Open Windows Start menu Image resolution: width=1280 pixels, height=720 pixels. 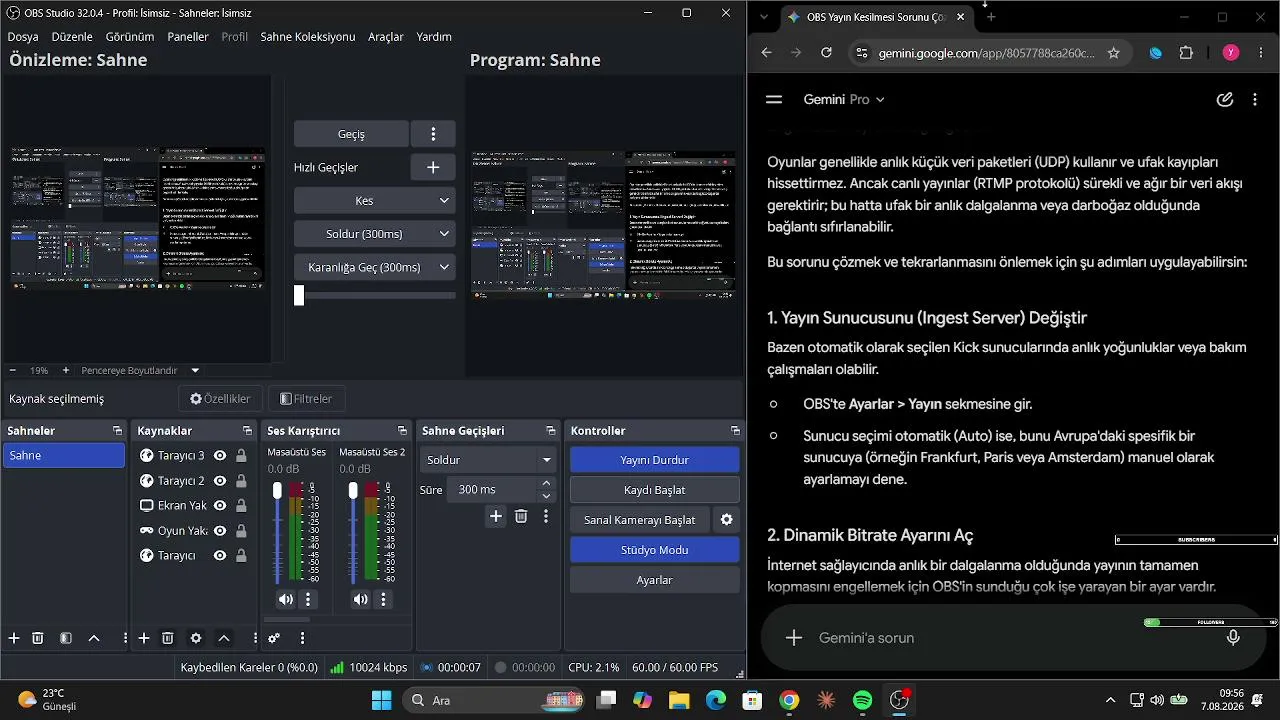click(382, 701)
